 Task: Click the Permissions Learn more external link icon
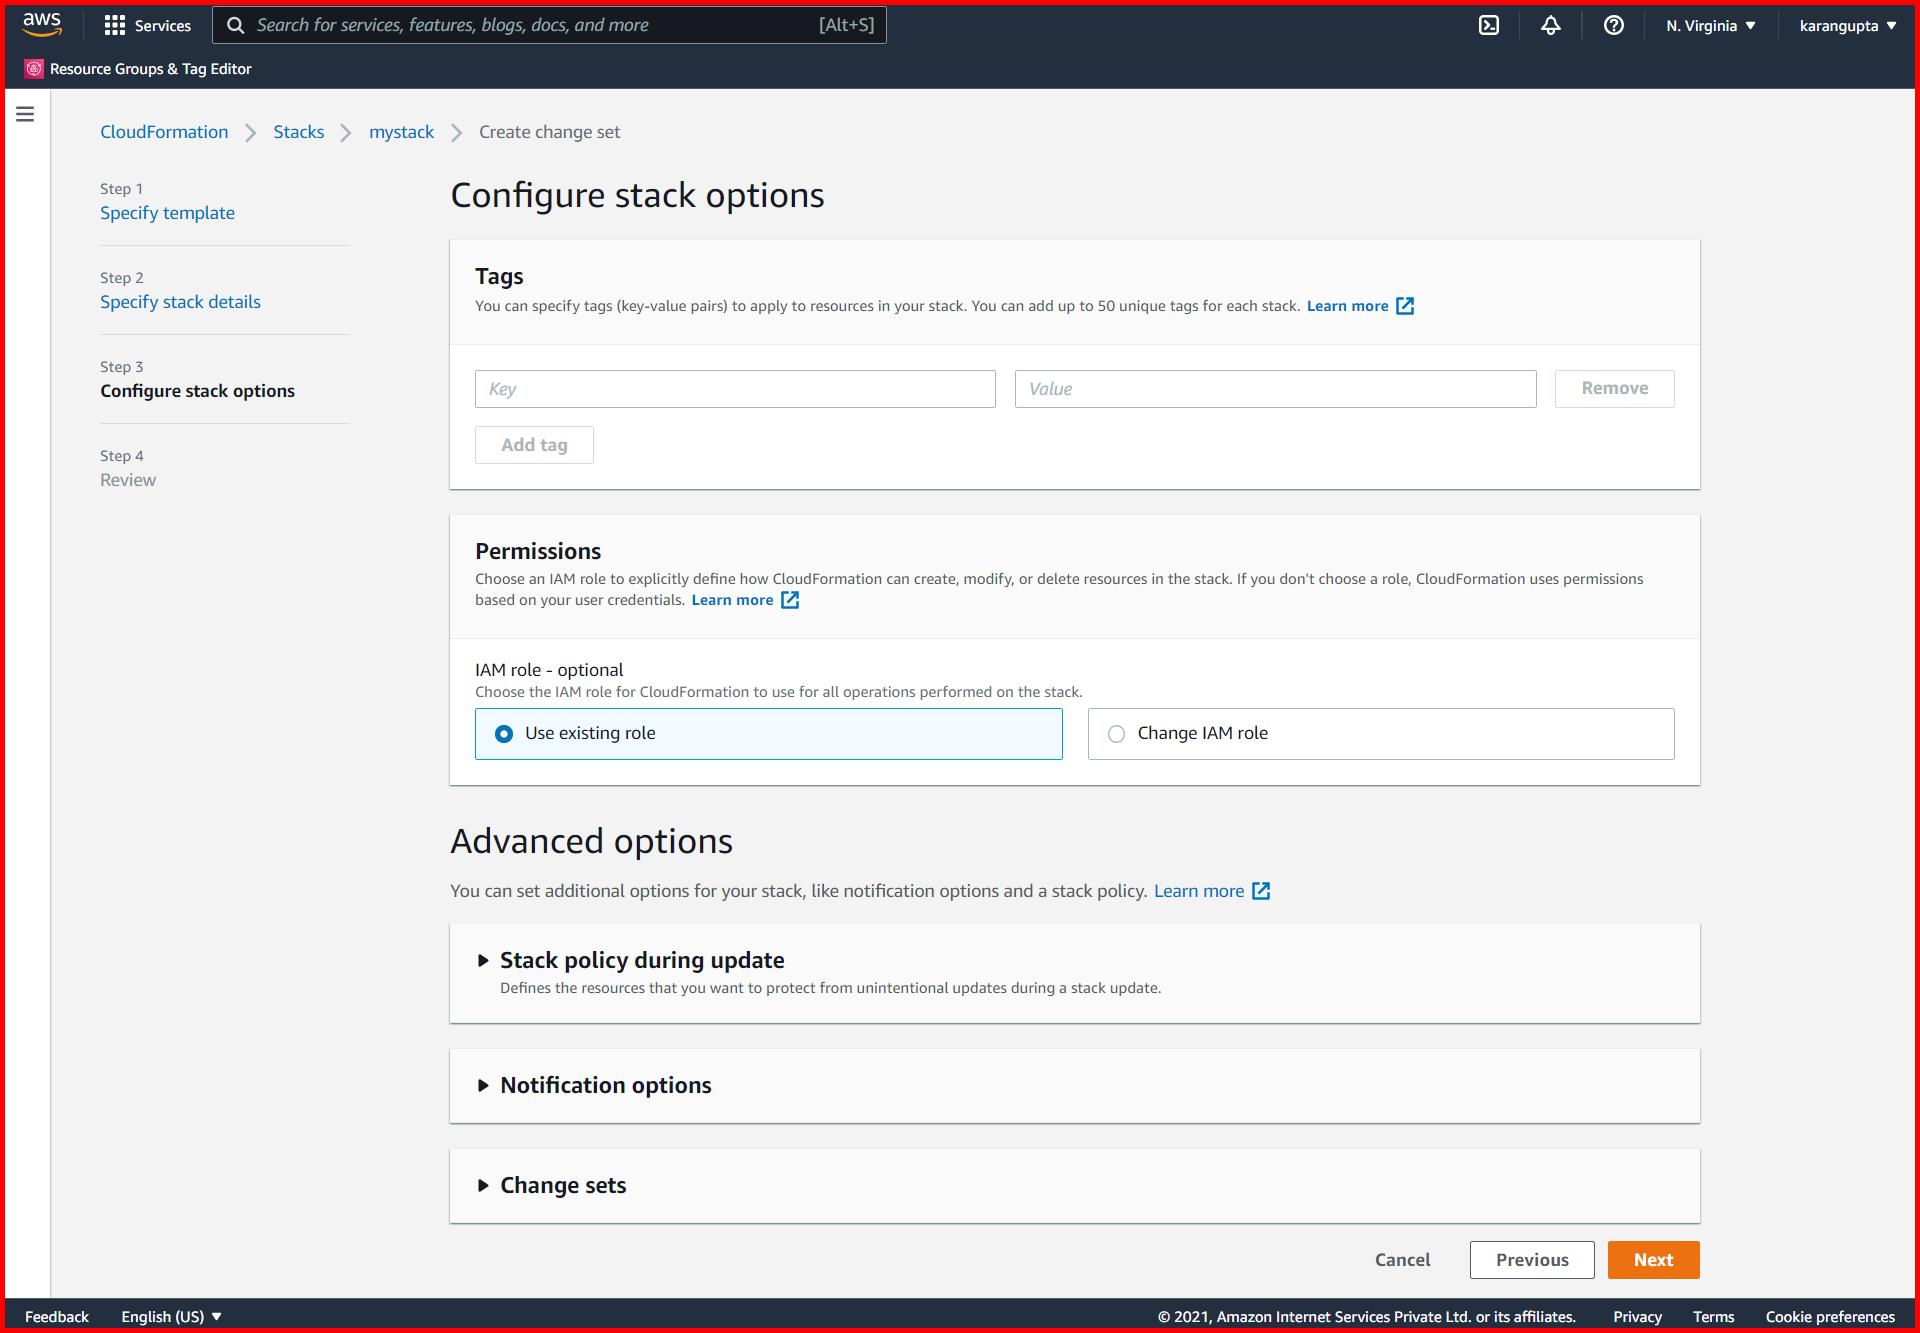click(x=789, y=600)
